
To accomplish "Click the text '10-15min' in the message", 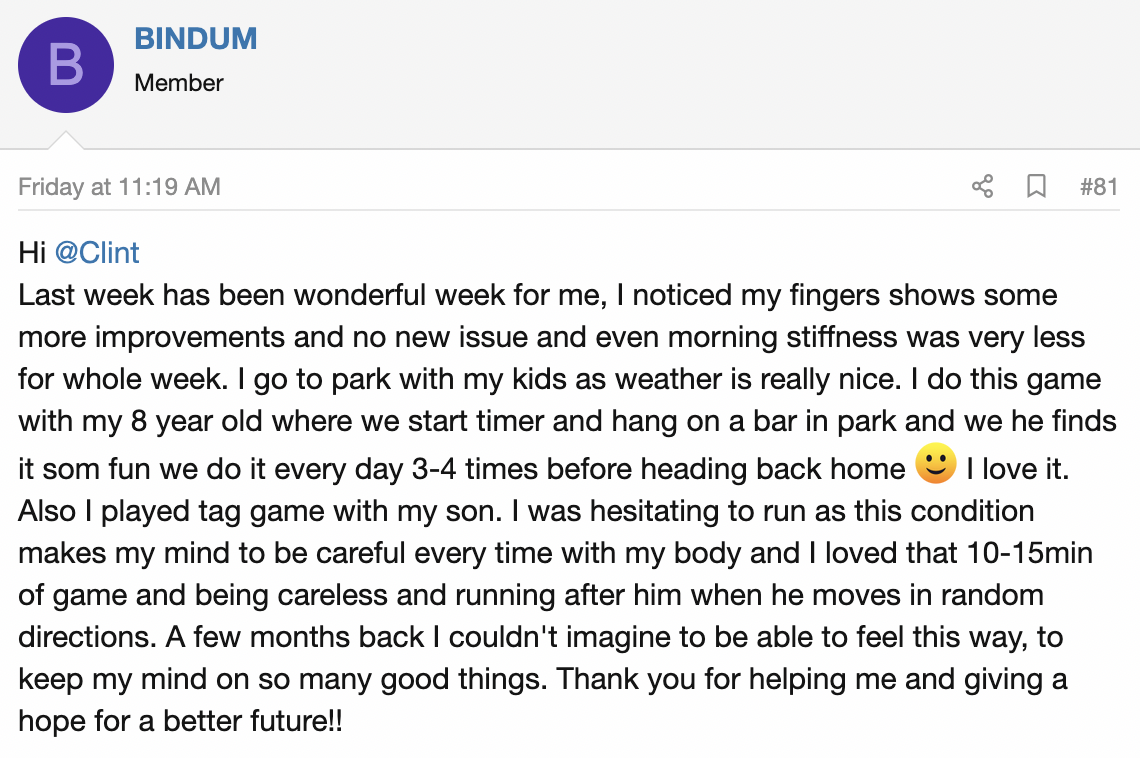I will click(x=1029, y=553).
